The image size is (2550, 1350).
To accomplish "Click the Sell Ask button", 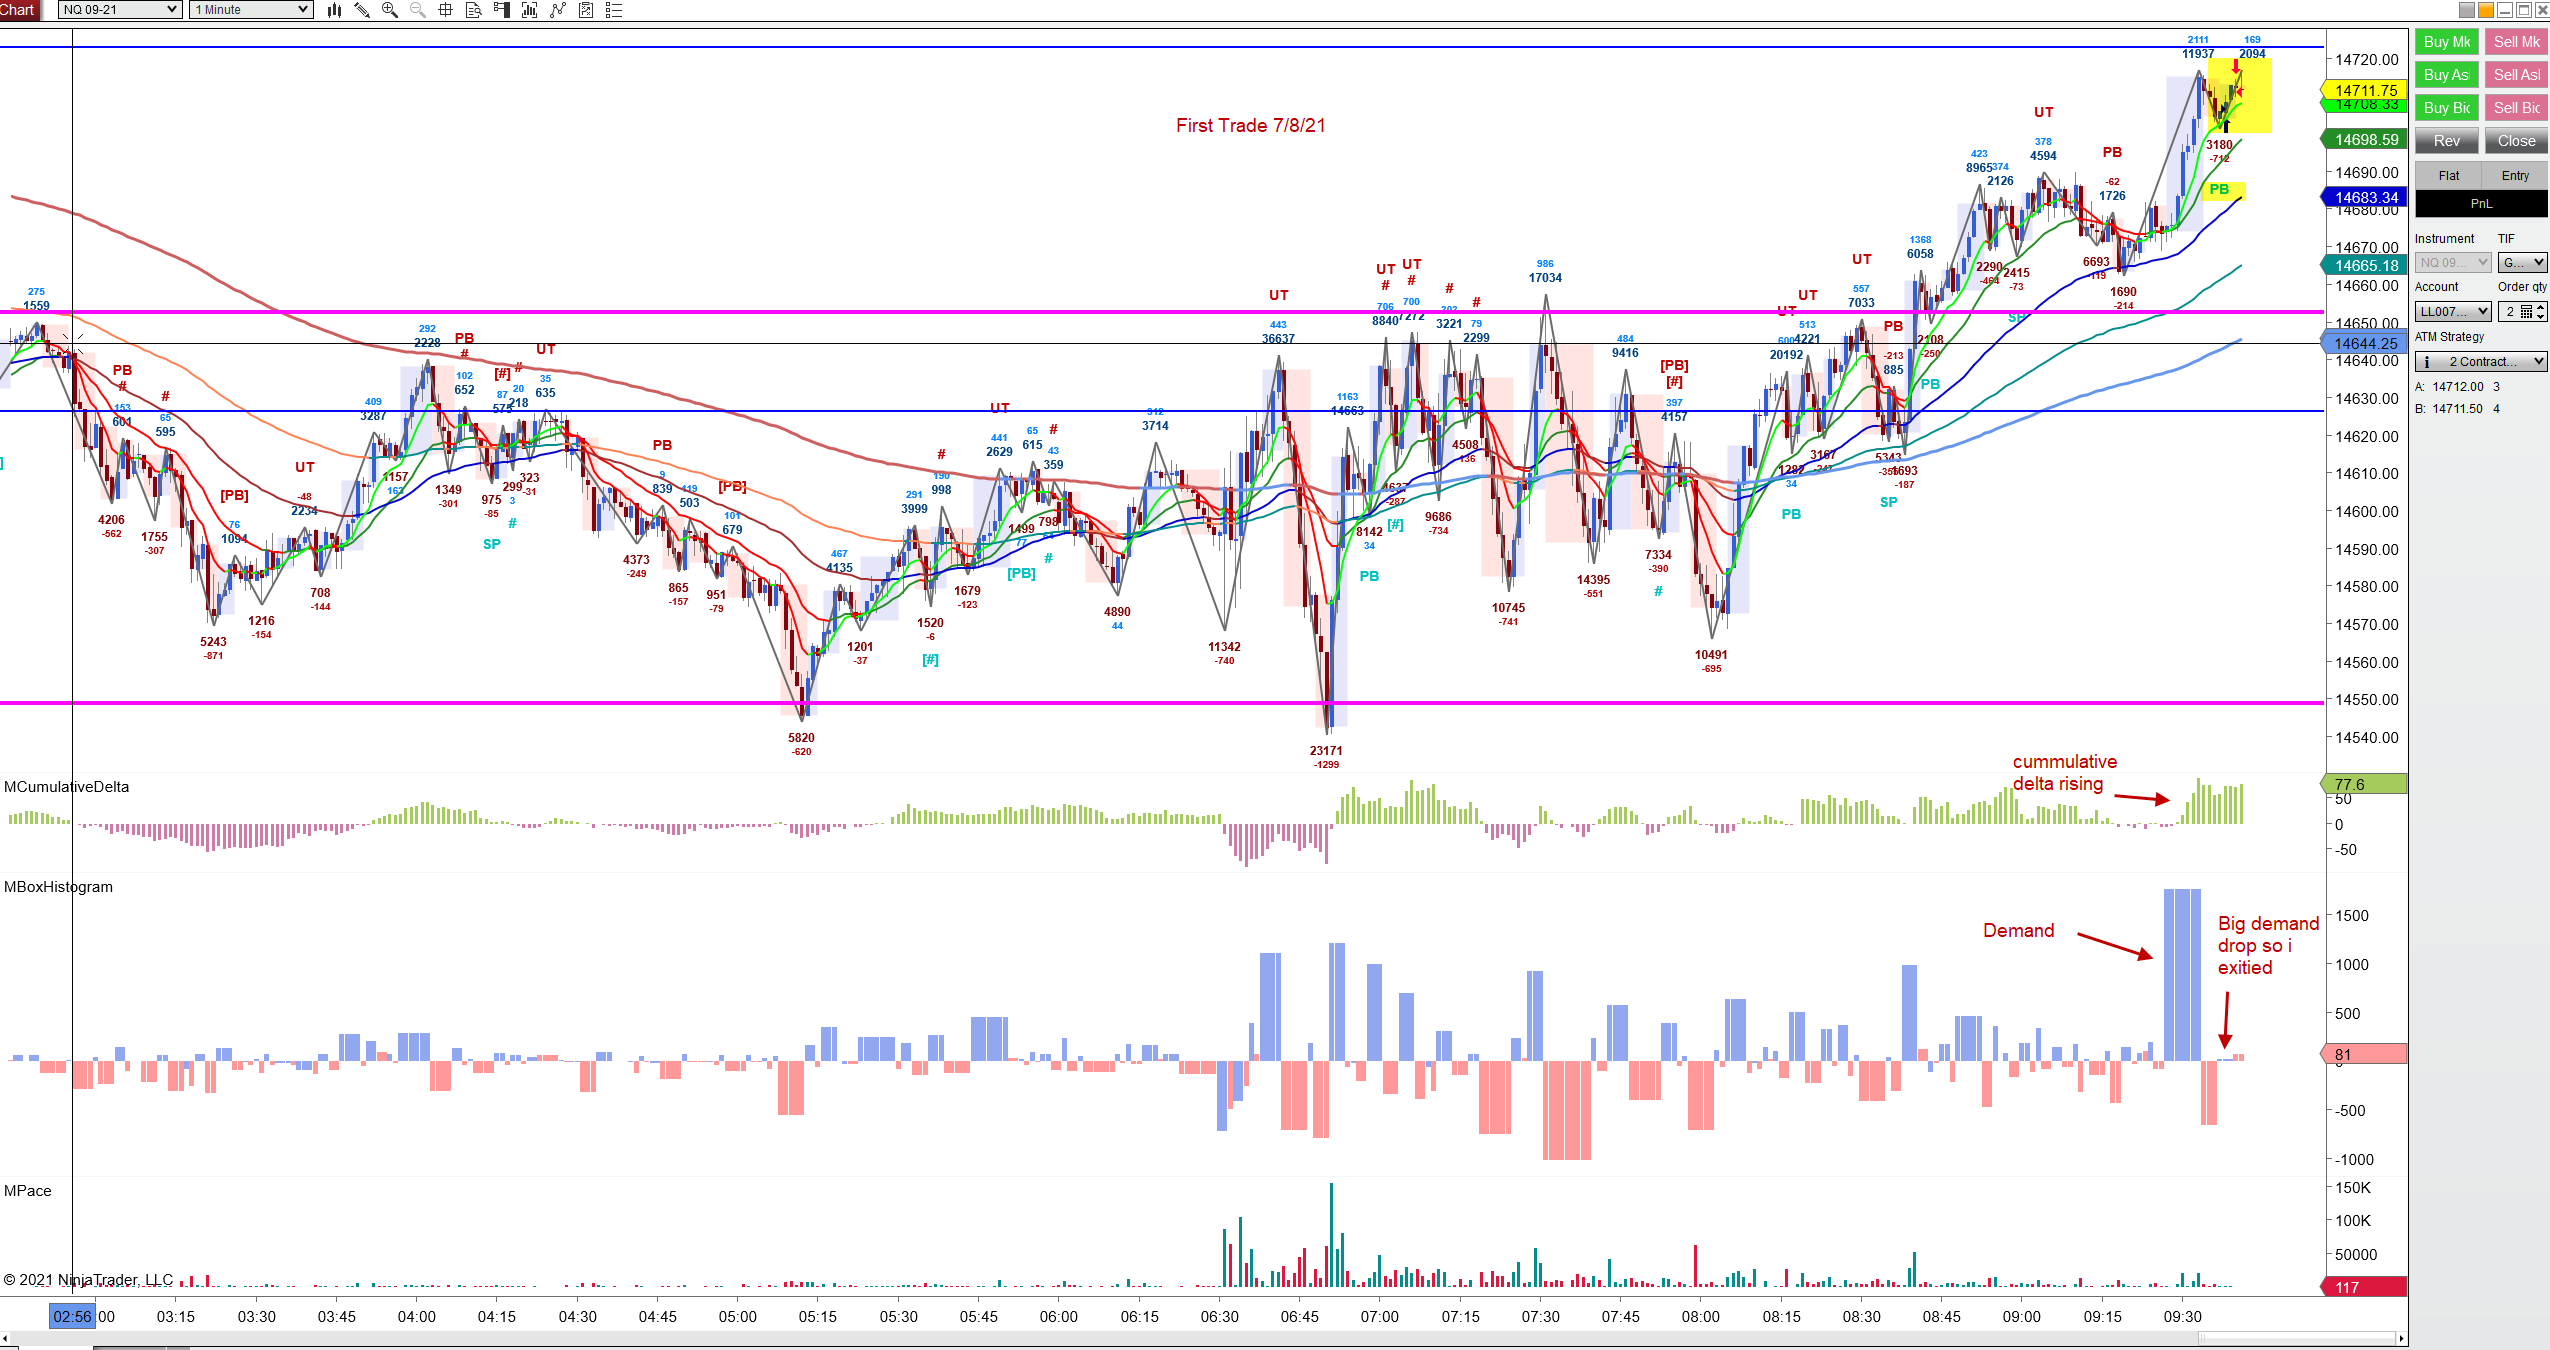I will (x=2516, y=75).
